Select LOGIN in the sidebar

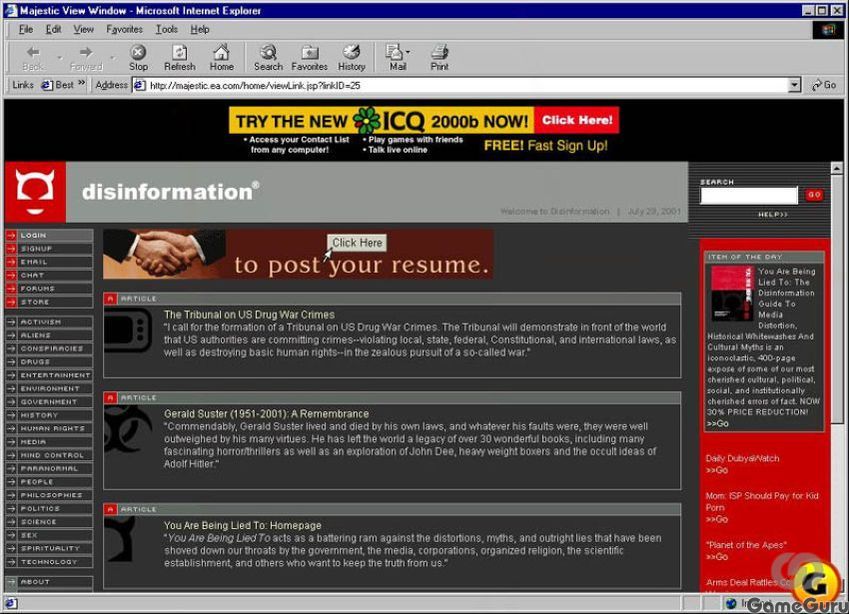point(49,236)
